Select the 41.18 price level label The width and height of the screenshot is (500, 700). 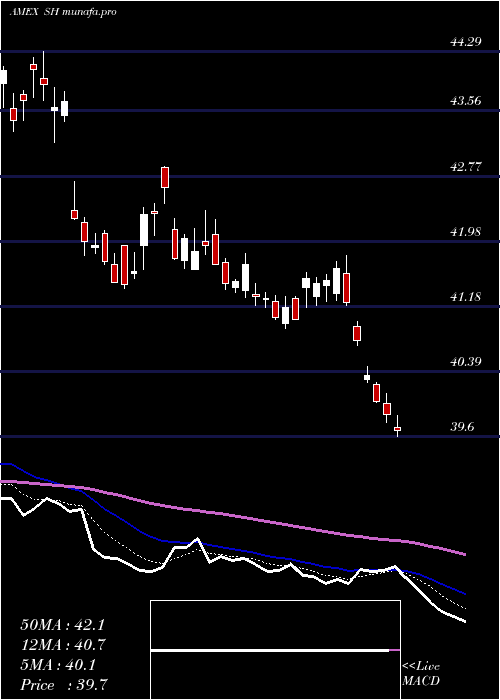point(466,296)
